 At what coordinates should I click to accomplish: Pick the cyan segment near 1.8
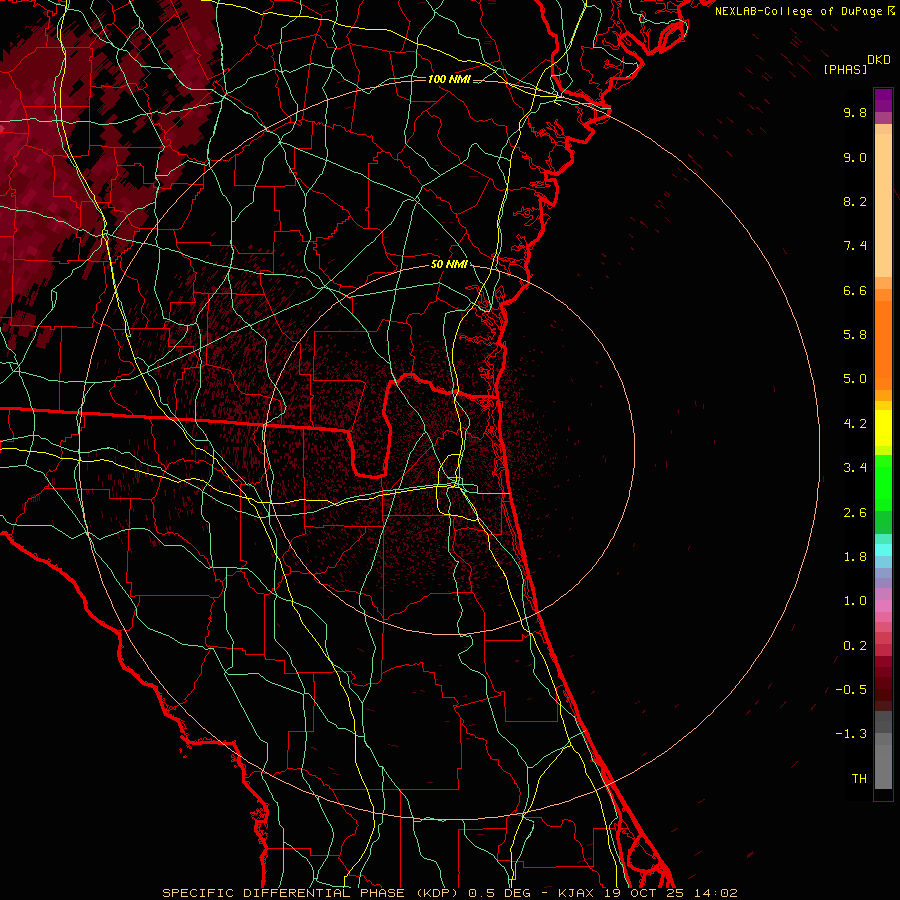(x=883, y=550)
